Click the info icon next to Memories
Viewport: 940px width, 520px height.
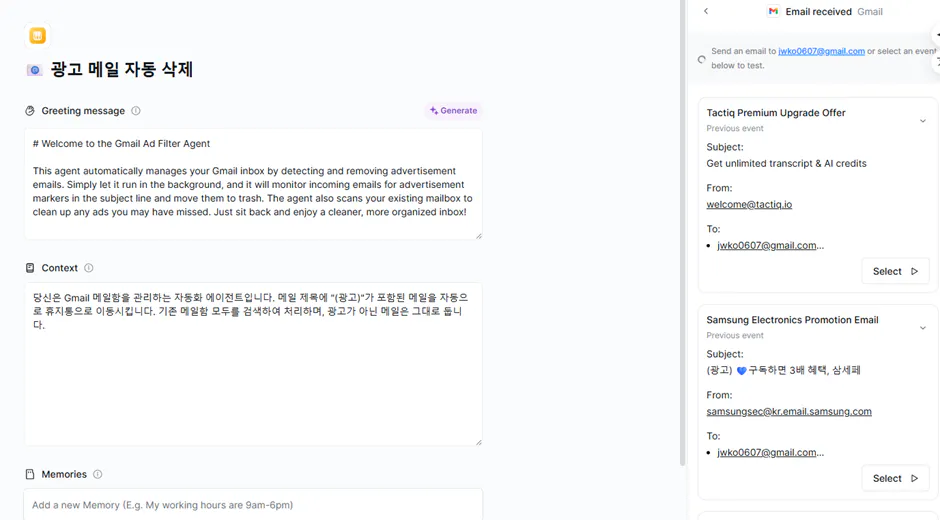(98, 474)
